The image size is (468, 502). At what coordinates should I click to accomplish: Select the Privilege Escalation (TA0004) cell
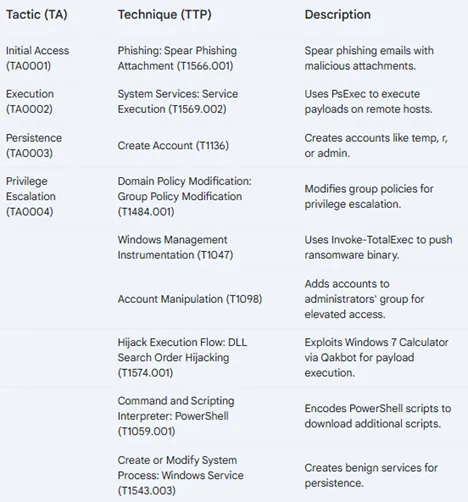(31, 196)
